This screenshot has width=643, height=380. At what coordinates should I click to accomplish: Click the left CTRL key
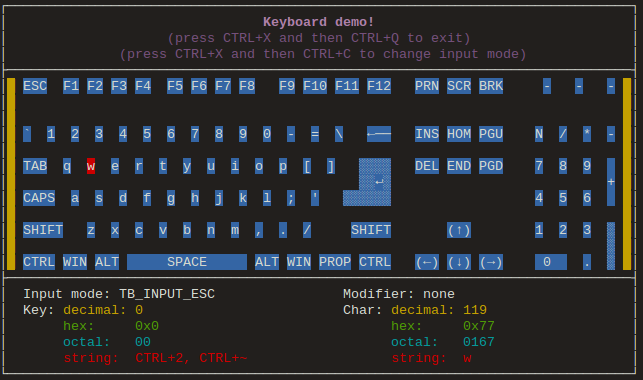[39, 262]
